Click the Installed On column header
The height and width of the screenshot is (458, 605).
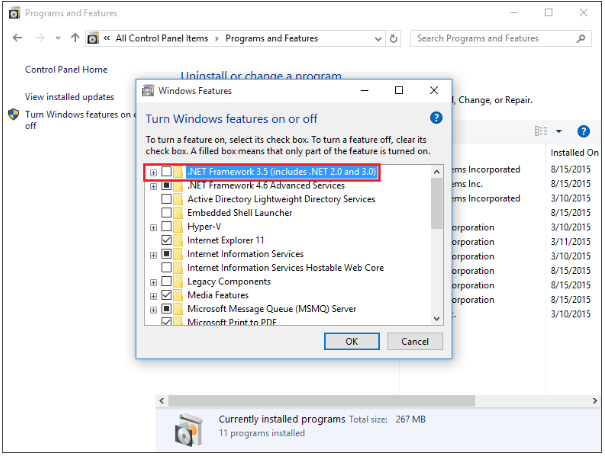(x=574, y=153)
